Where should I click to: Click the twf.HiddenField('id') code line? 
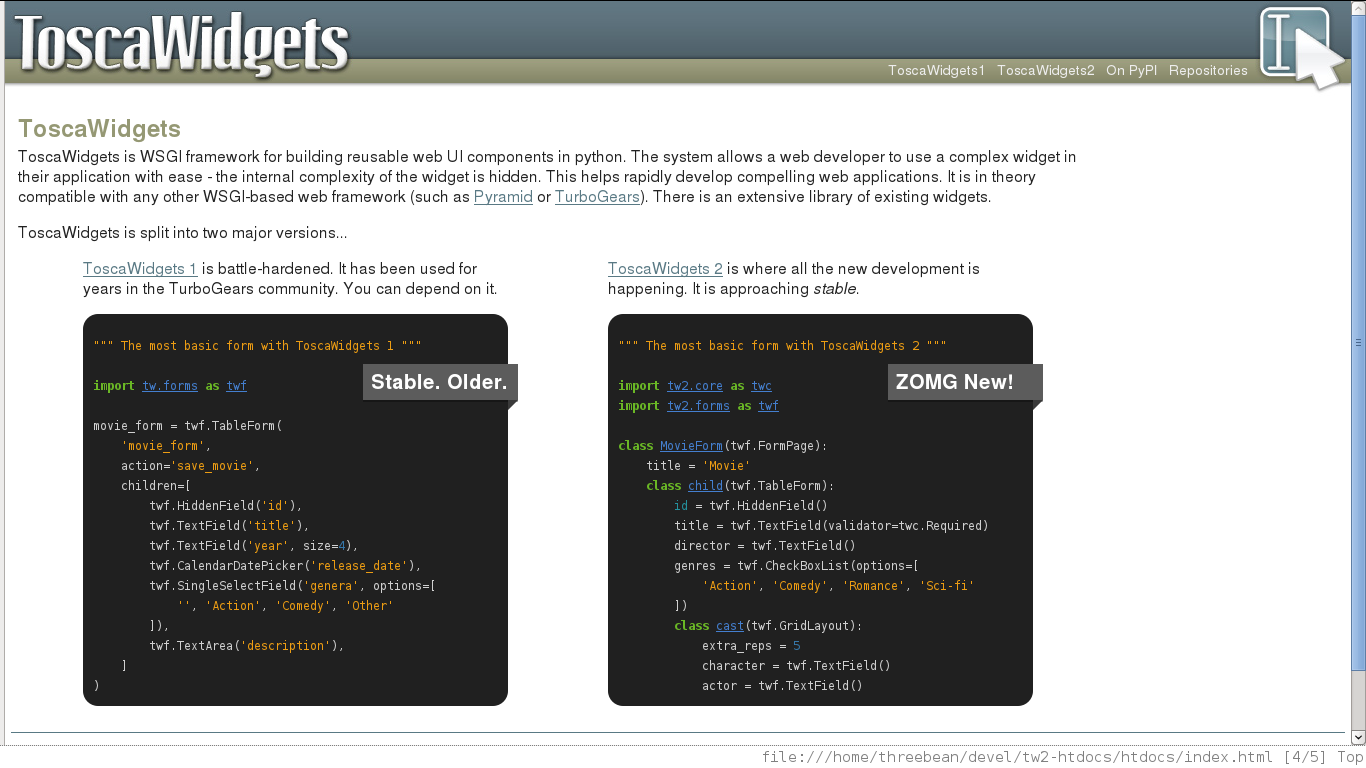226,506
